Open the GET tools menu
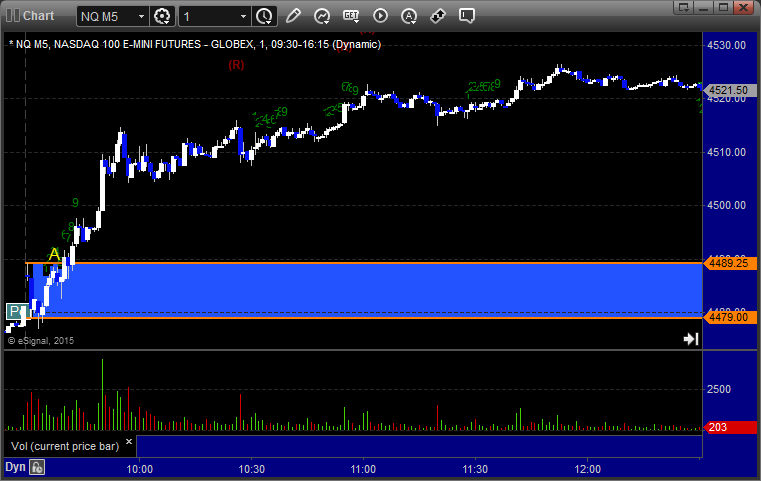The width and height of the screenshot is (761, 481). pos(351,16)
